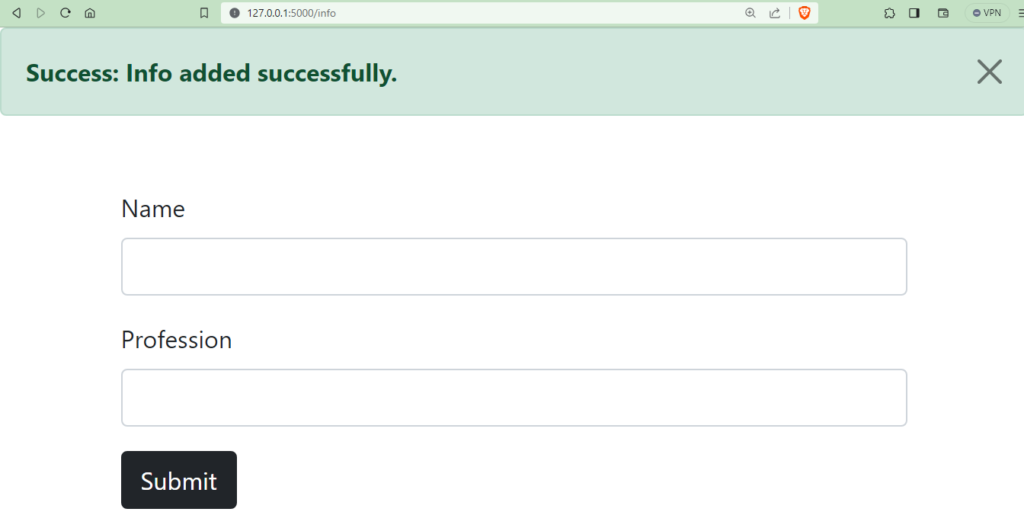Click the browser forward arrow
Screen dimensions: 1024x531
coord(40,13)
